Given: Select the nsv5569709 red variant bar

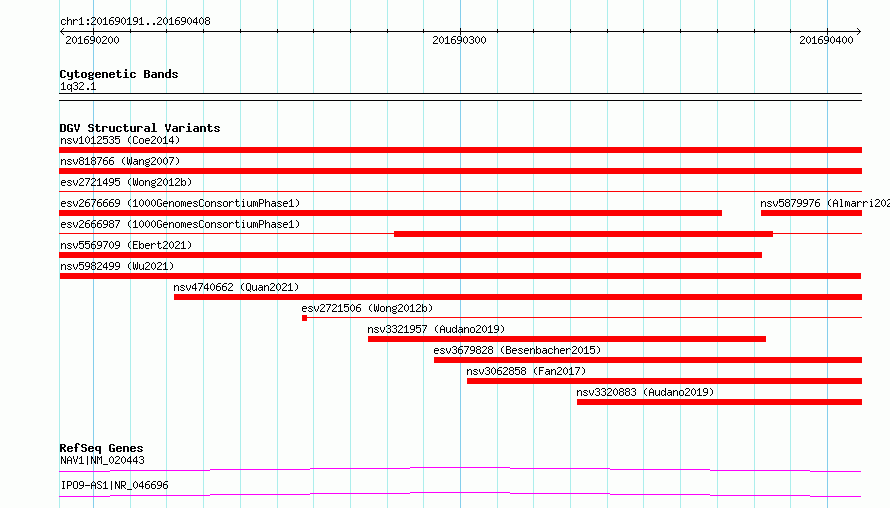Looking at the screenshot, I should (x=410, y=255).
